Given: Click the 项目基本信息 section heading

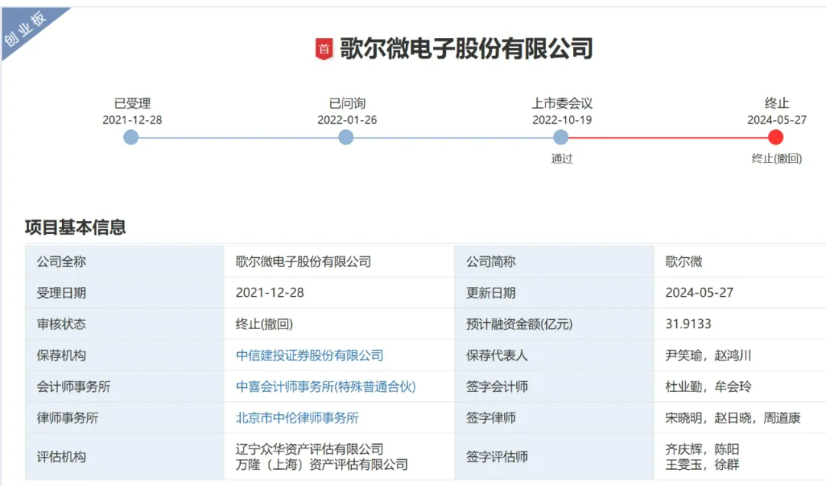Looking at the screenshot, I should 75,227.
